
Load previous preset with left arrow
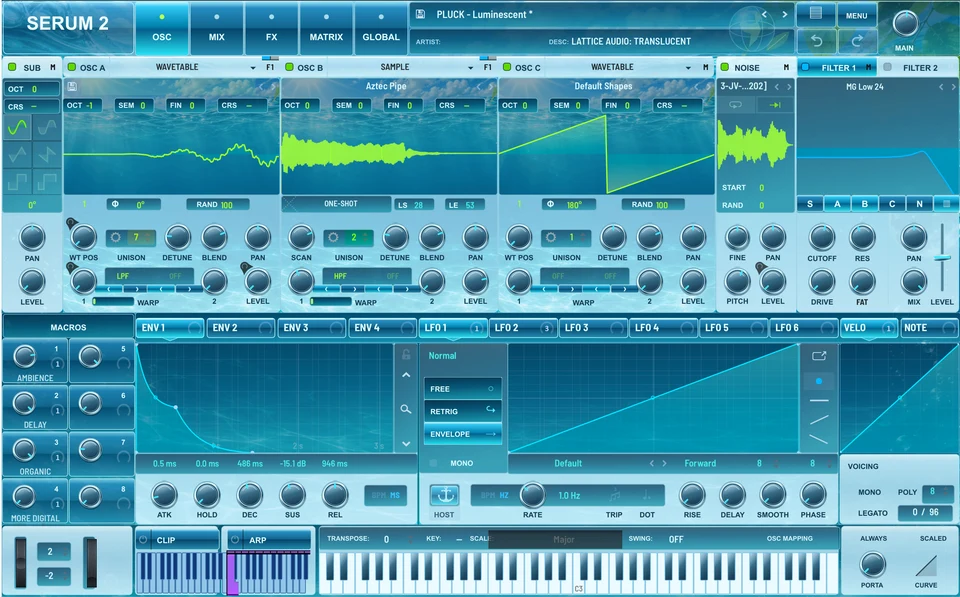pyautogui.click(x=764, y=14)
